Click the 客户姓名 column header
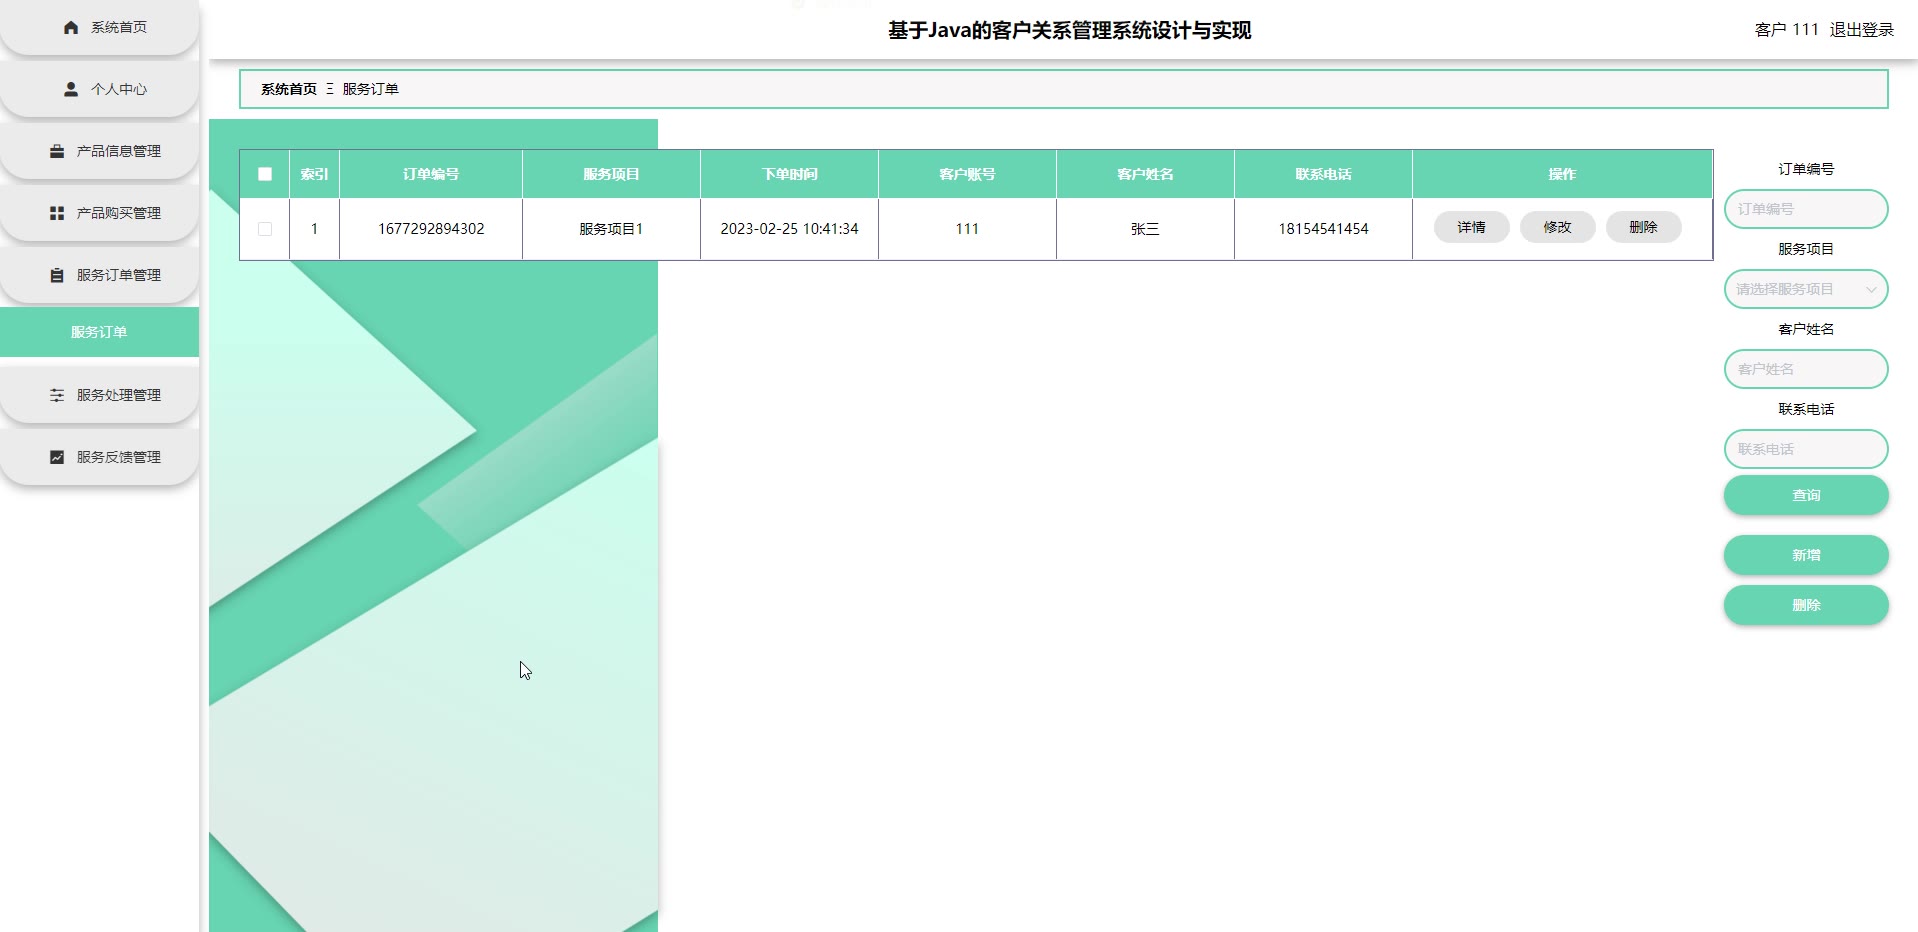Viewport: 1918px width, 932px height. 1145,174
